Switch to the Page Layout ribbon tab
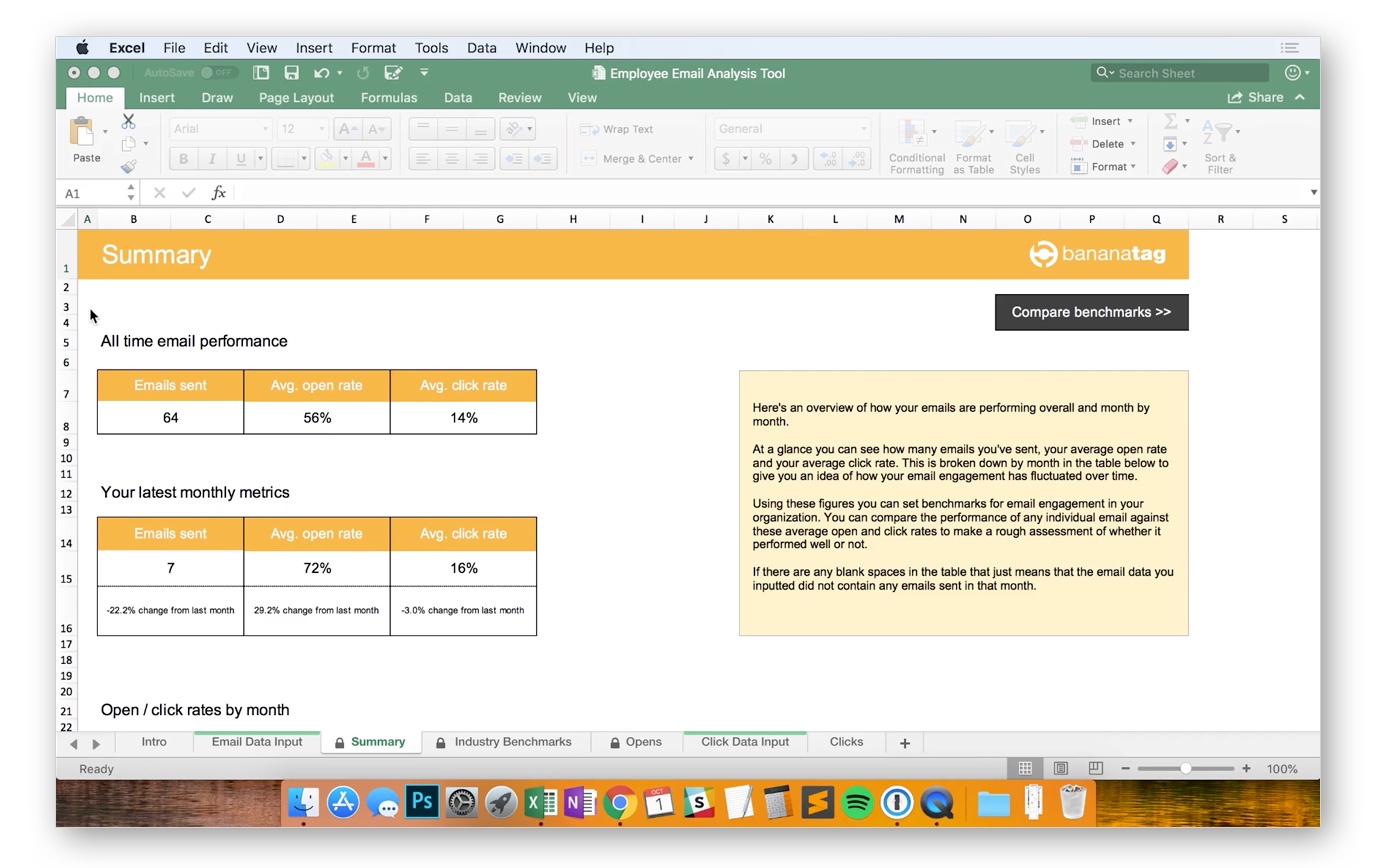Viewport: 1380px width, 868px height. click(296, 98)
